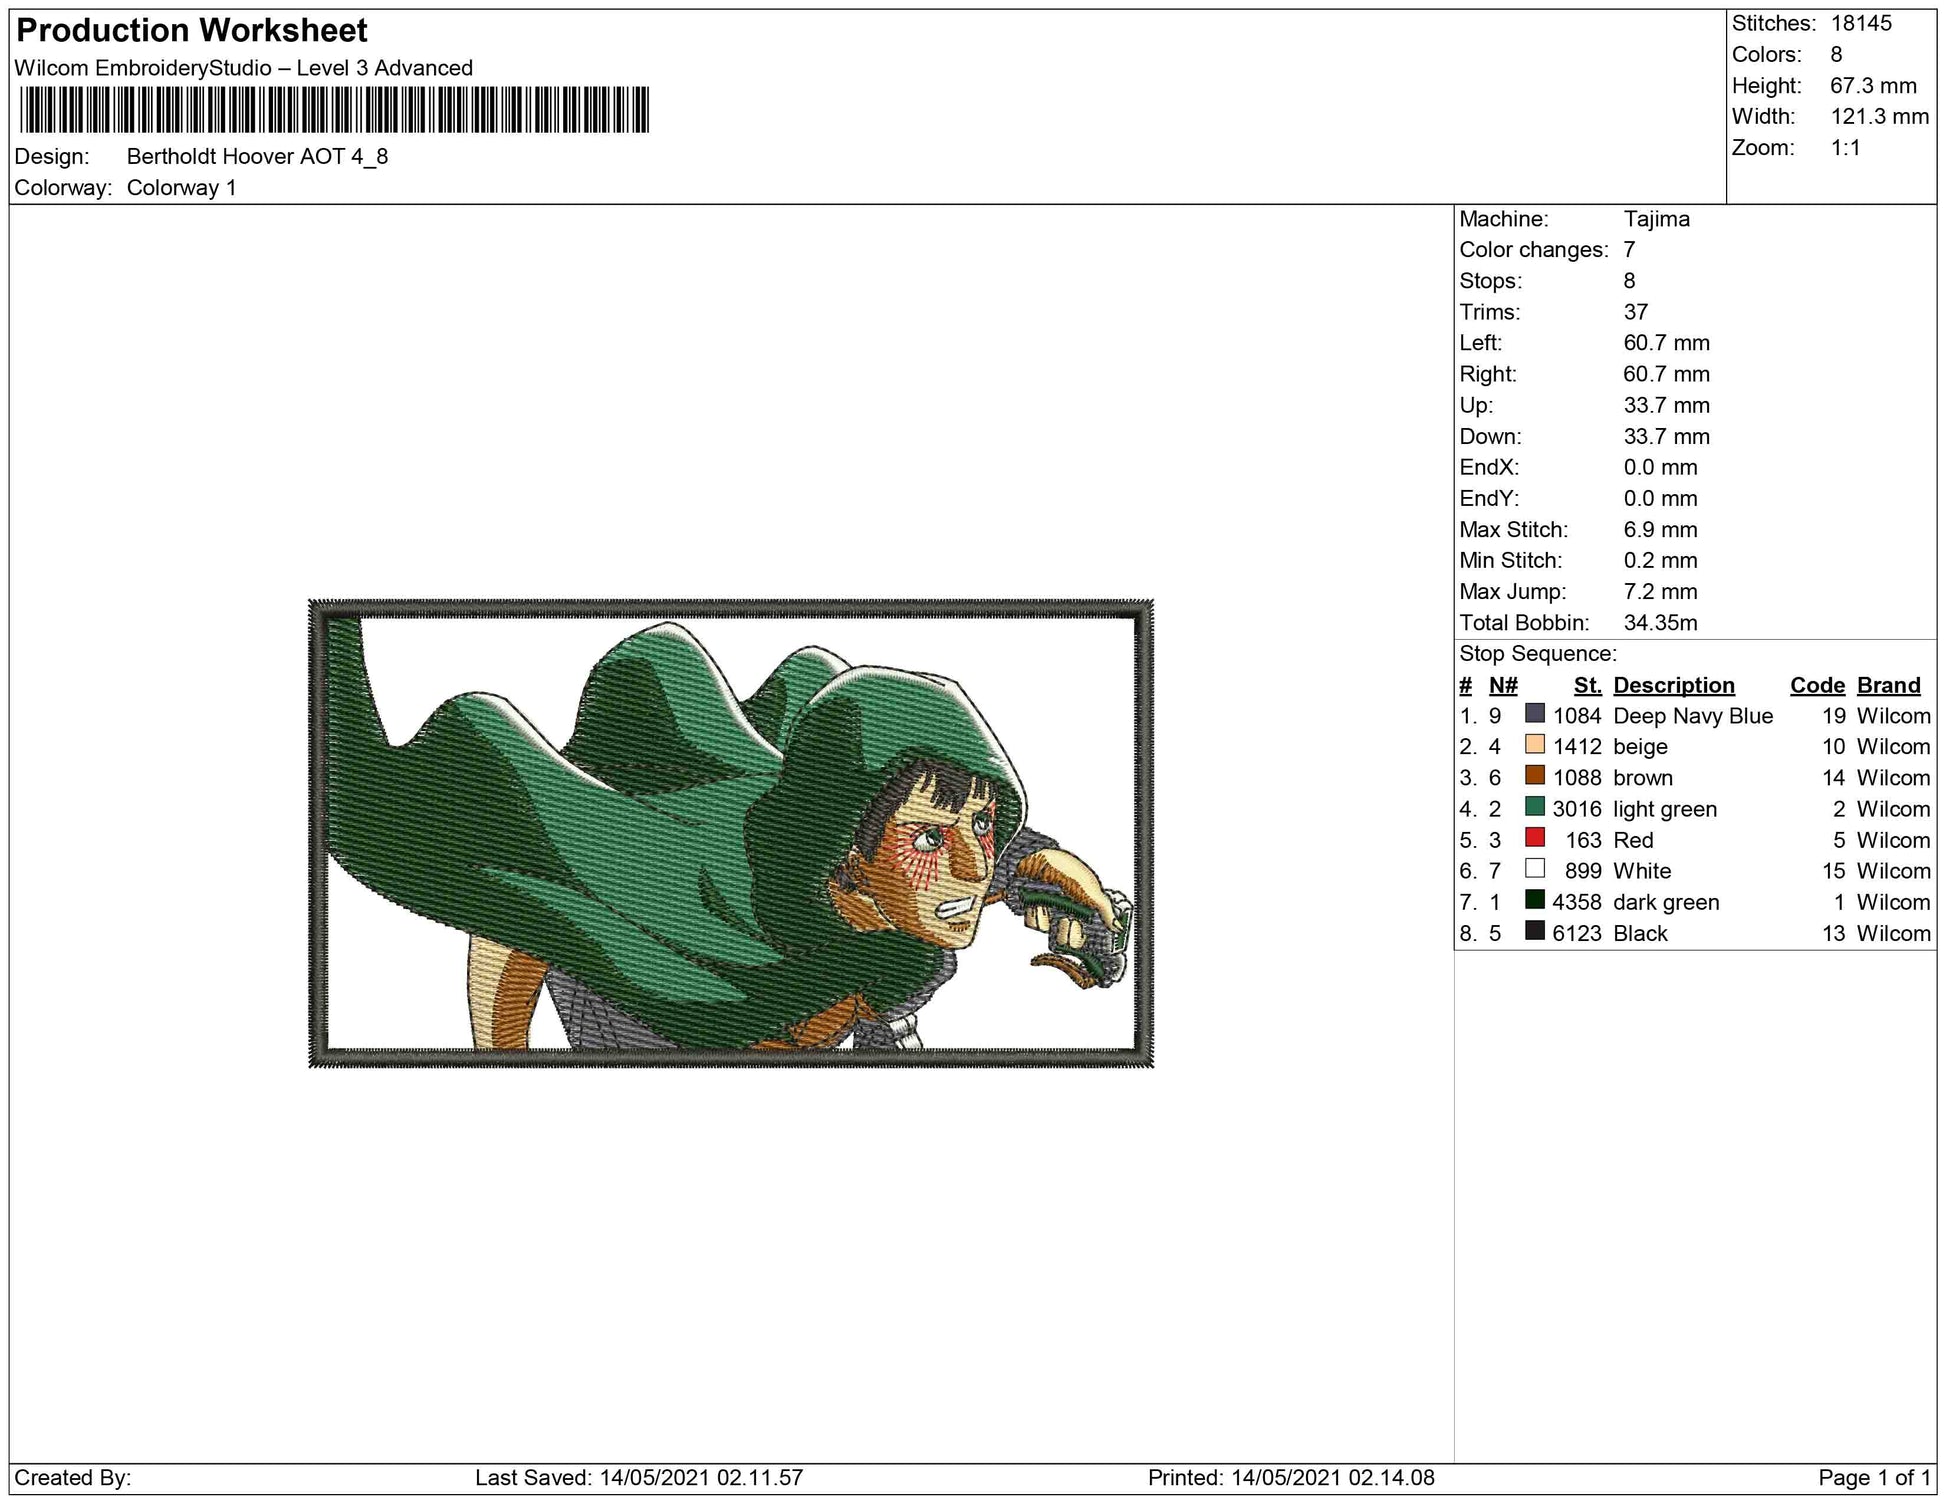Click the beige color swatch
Screen dimensions: 1946x1497
point(1534,745)
